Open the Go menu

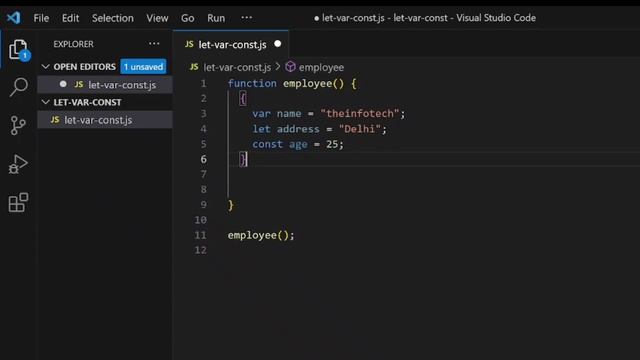click(187, 18)
